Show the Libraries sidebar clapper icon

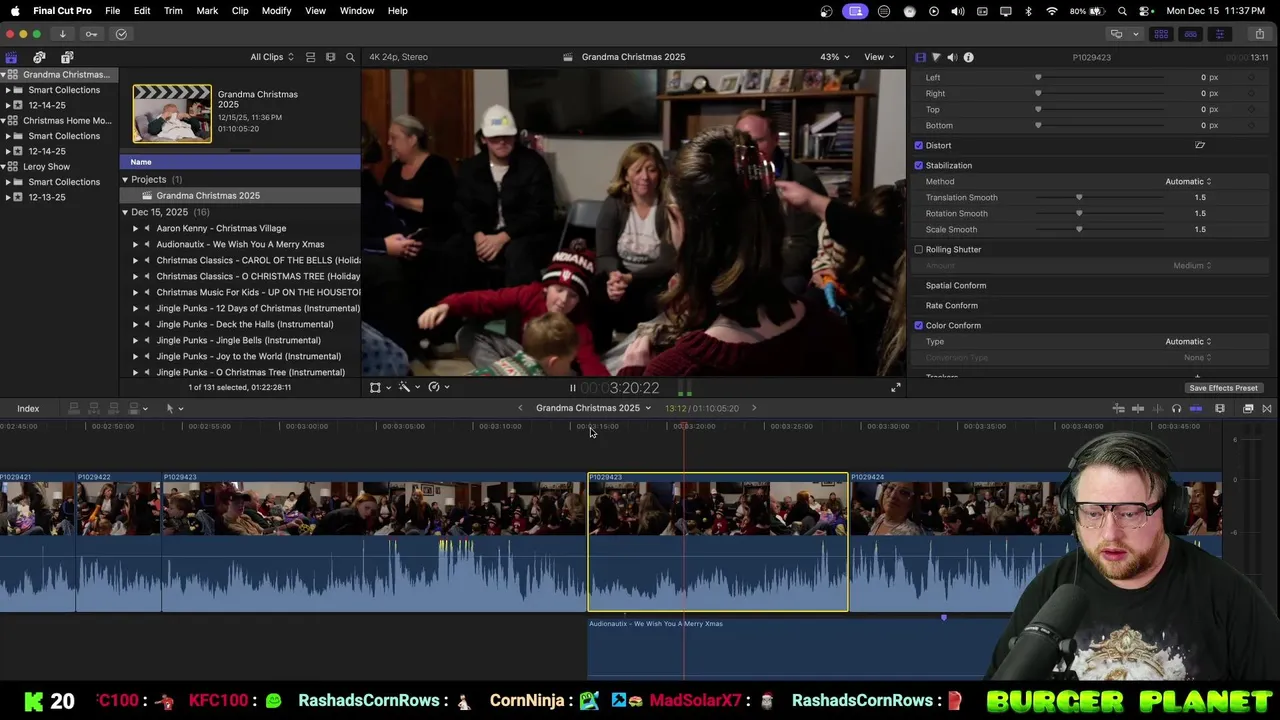[x=11, y=57]
